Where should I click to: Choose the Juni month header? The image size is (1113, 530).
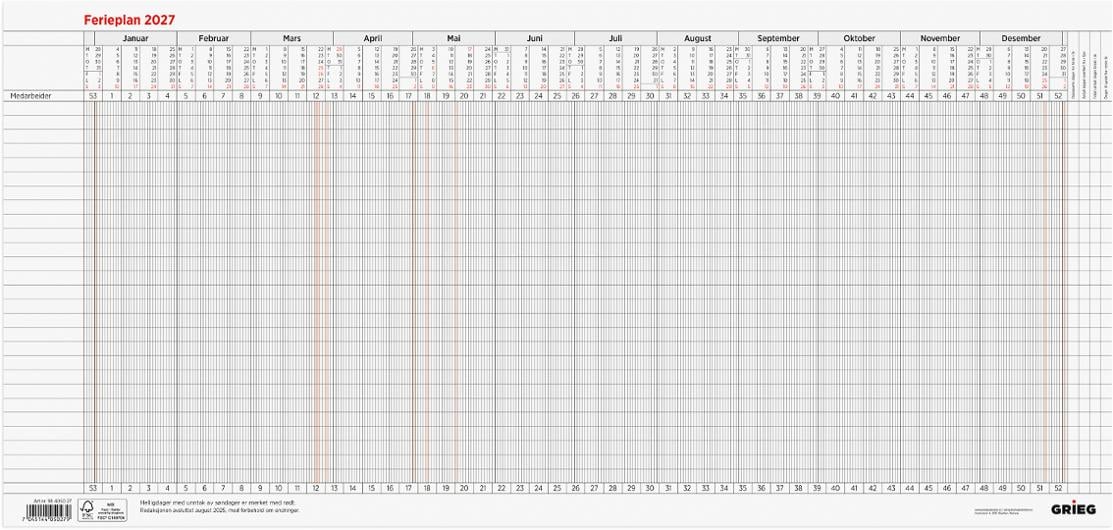pyautogui.click(x=534, y=38)
